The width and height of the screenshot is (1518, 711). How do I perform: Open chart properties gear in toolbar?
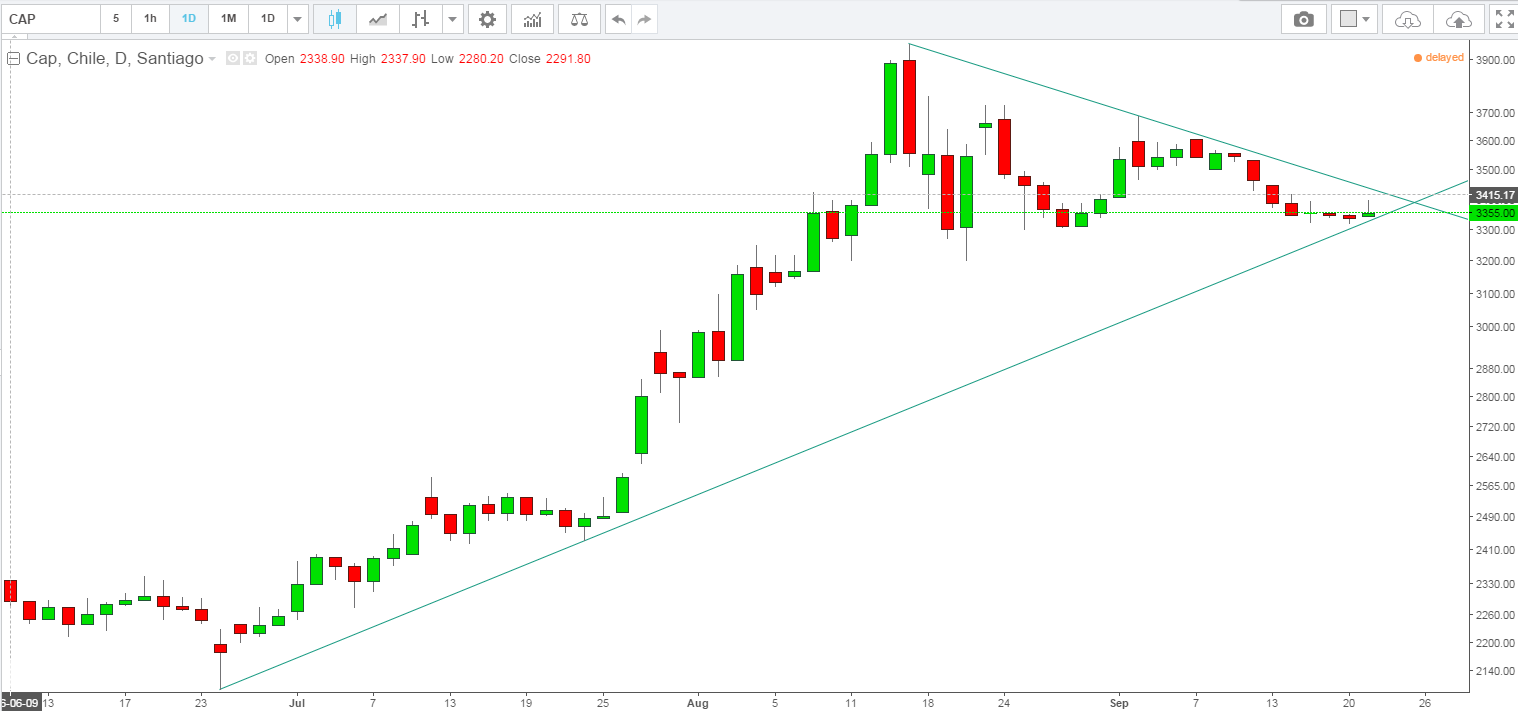(x=487, y=19)
